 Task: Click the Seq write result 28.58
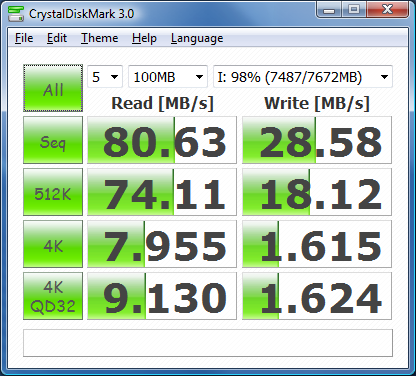pyautogui.click(x=317, y=140)
